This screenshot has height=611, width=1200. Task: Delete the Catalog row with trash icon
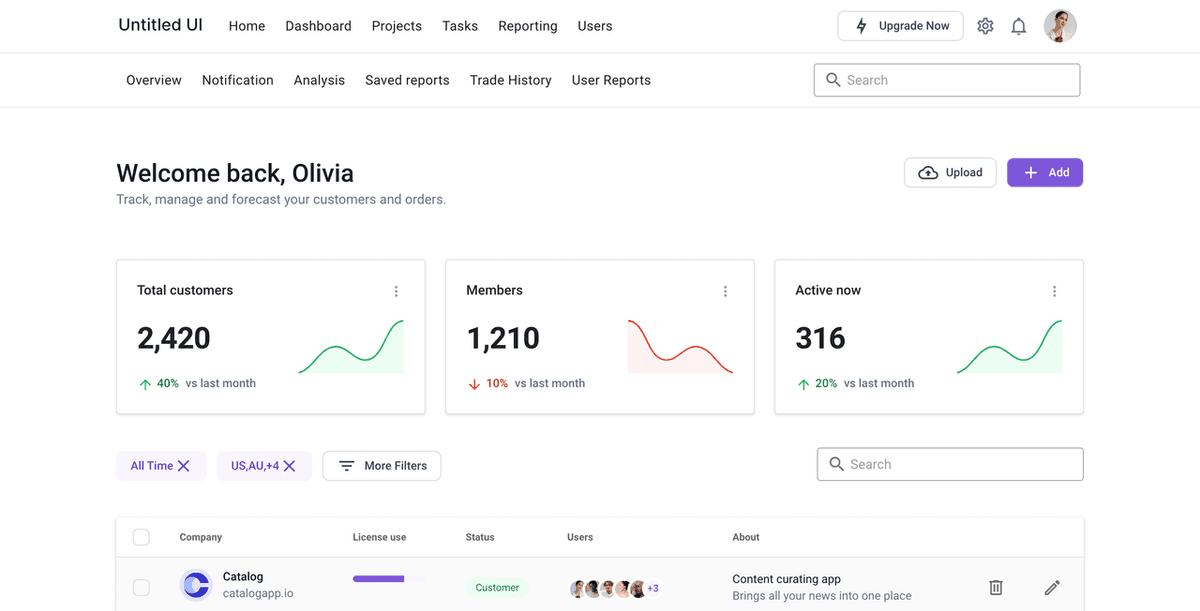click(995, 587)
